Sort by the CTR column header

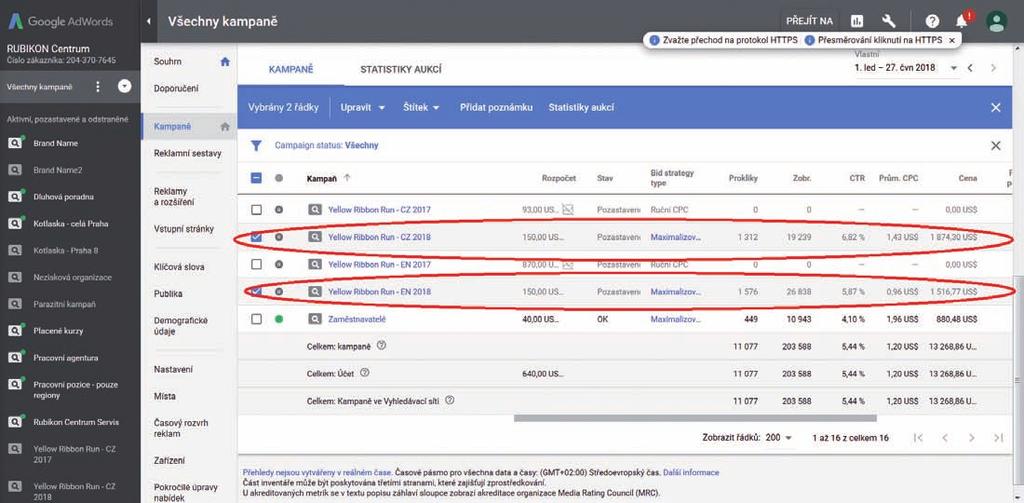coord(856,178)
